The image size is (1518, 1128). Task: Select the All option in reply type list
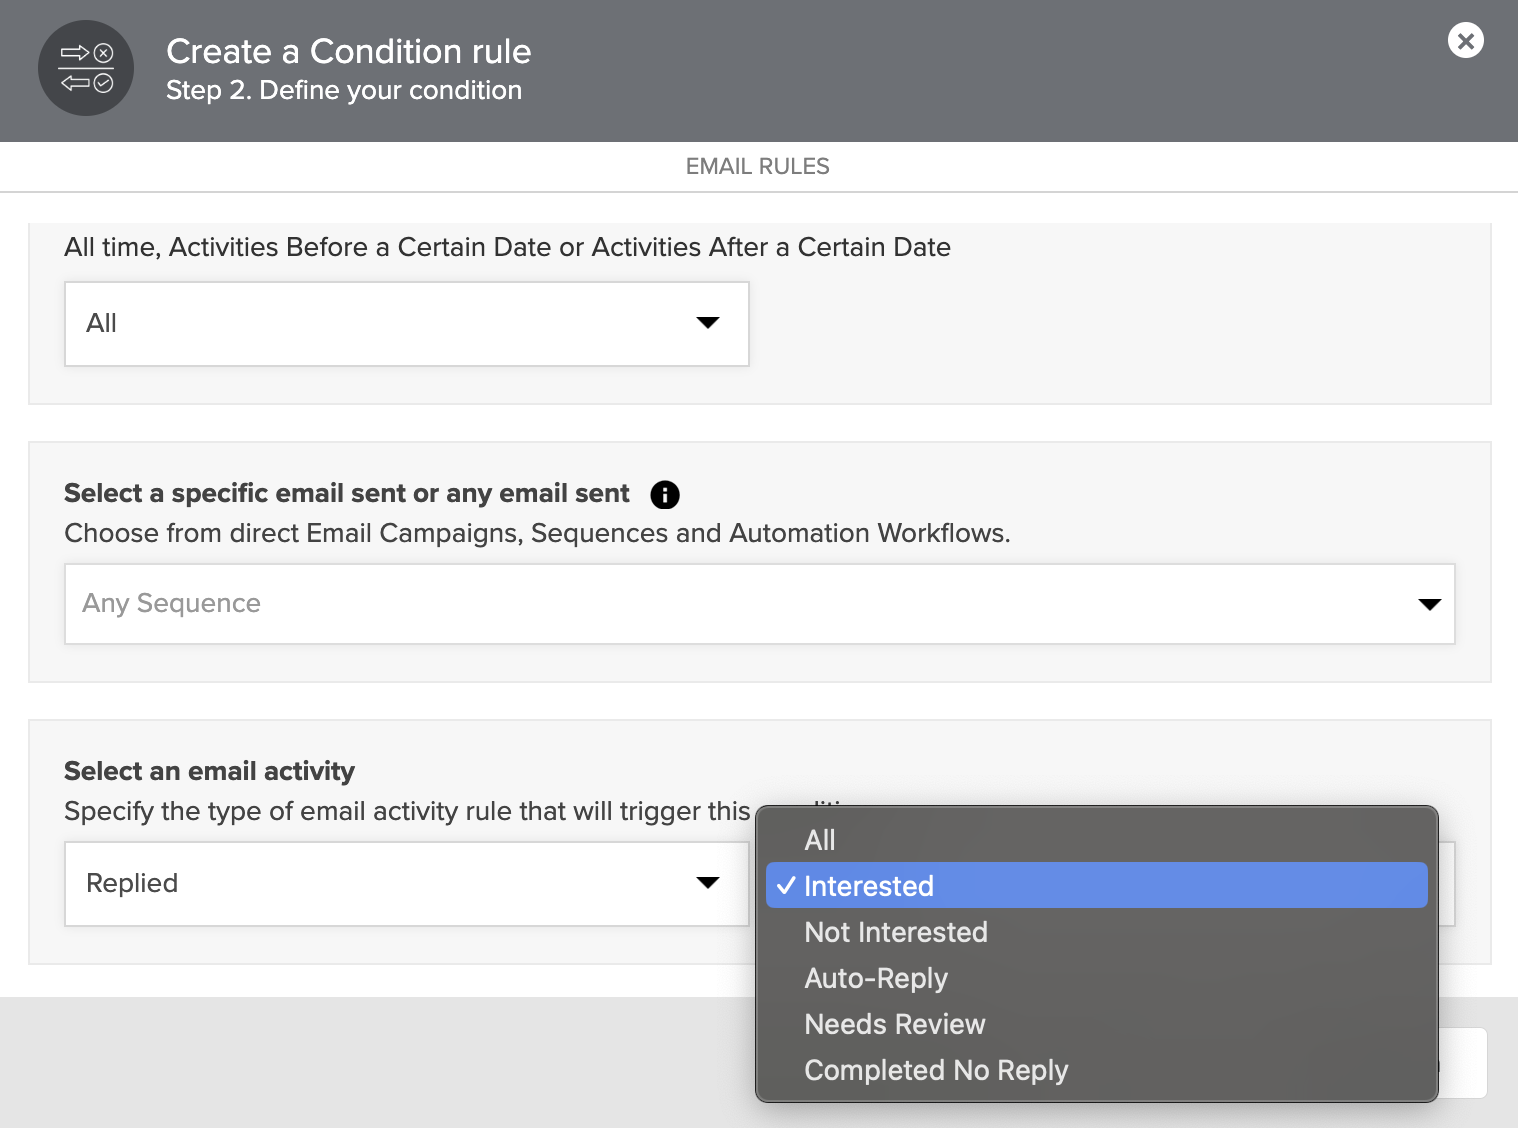tap(820, 840)
